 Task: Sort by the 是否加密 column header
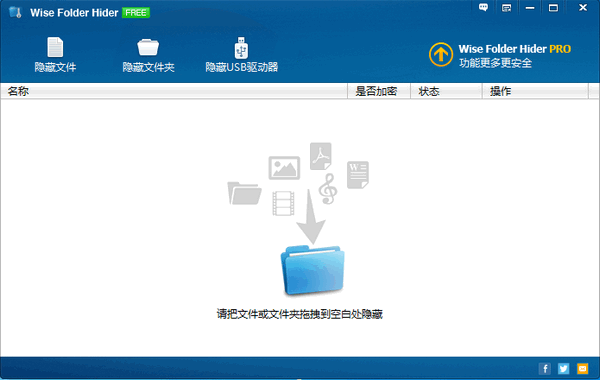pos(379,91)
